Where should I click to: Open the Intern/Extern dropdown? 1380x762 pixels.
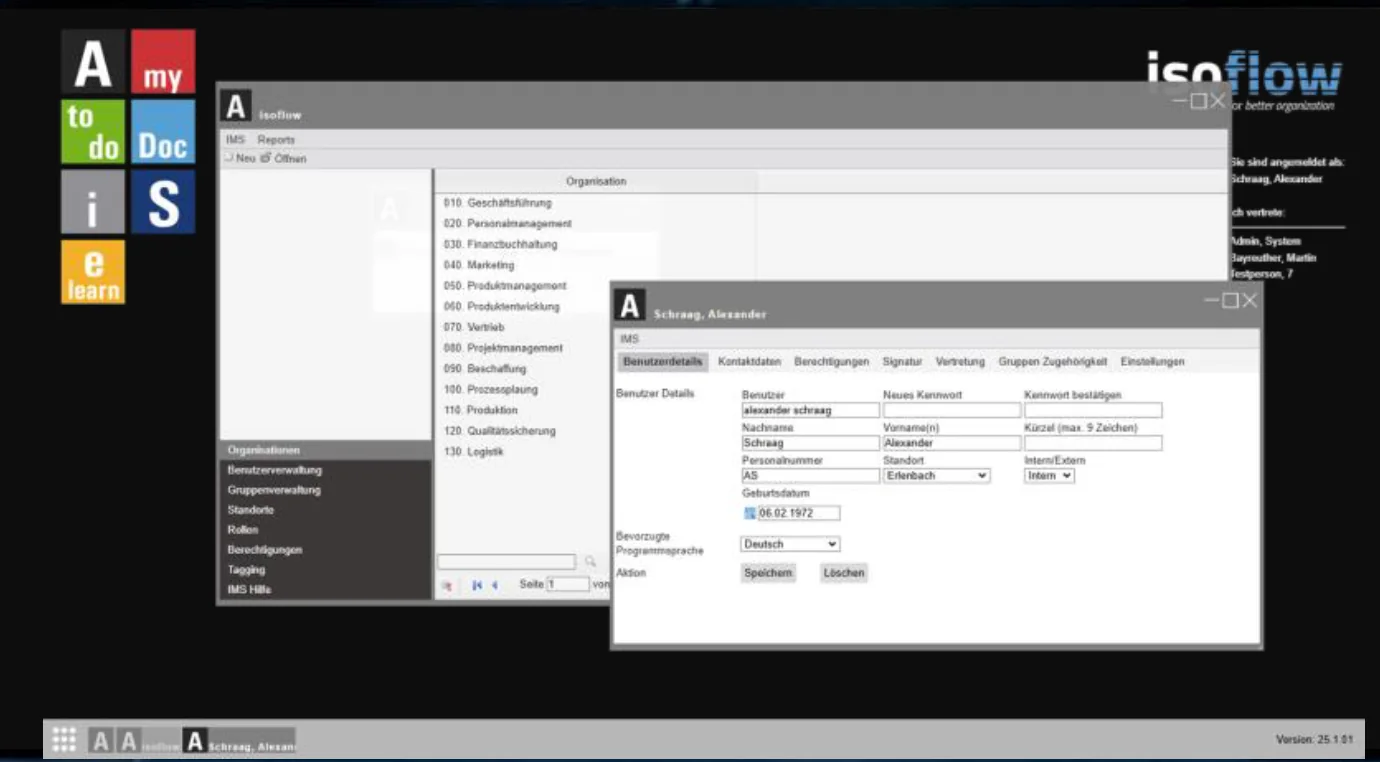(x=1049, y=476)
